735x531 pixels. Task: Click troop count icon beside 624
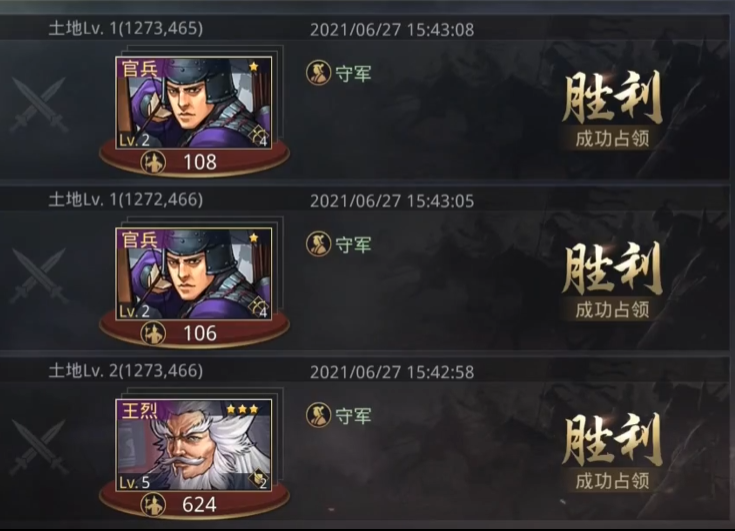(x=153, y=504)
